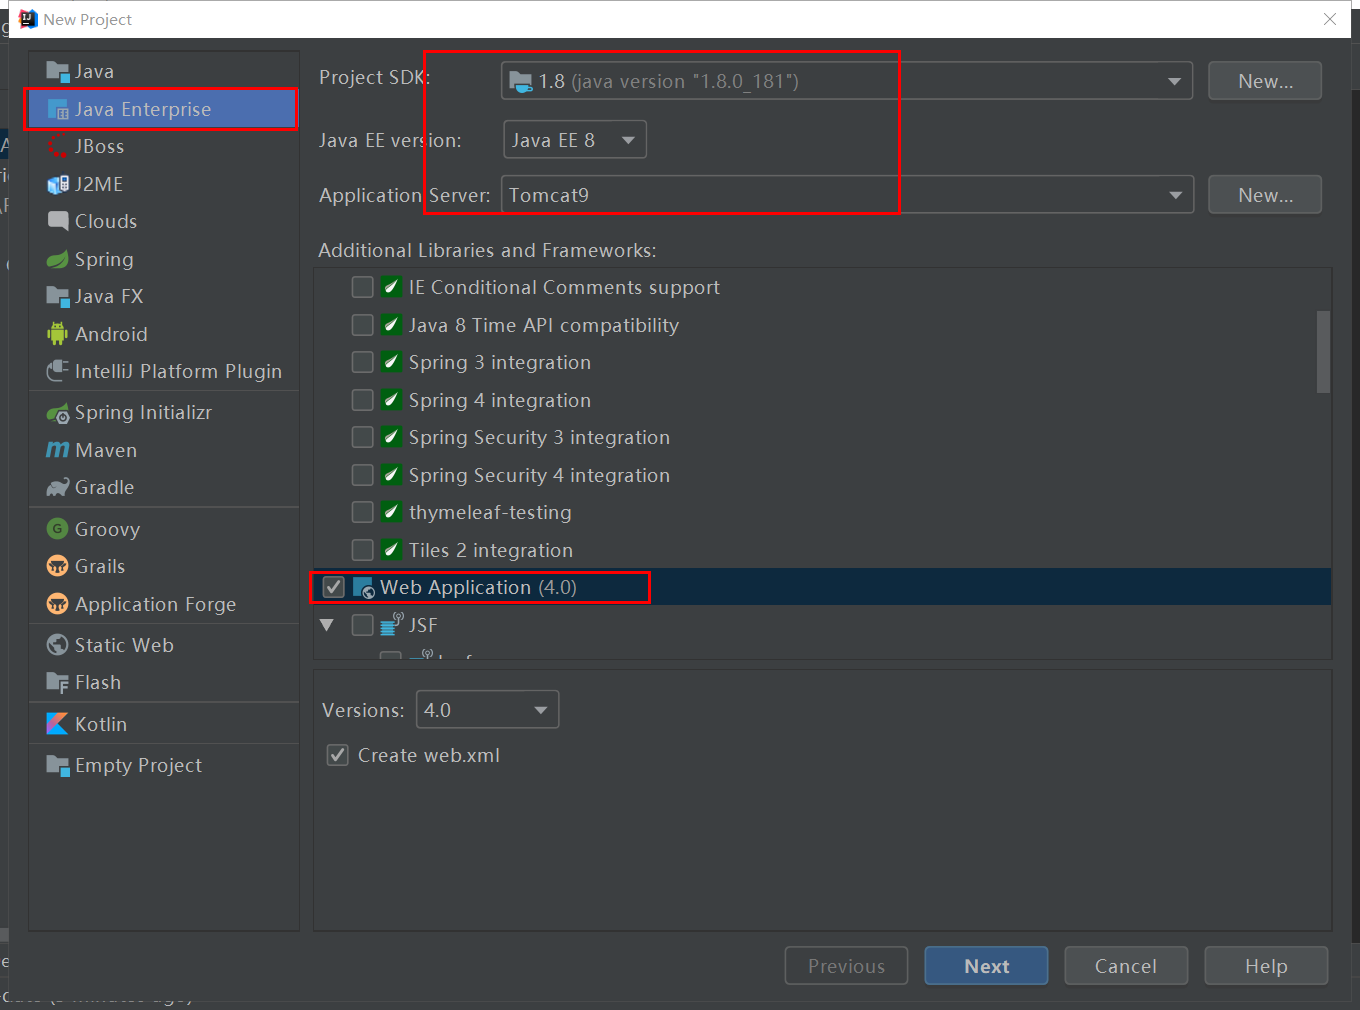The width and height of the screenshot is (1360, 1010).
Task: Check Java 8 Time API compatibility
Action: tap(363, 325)
